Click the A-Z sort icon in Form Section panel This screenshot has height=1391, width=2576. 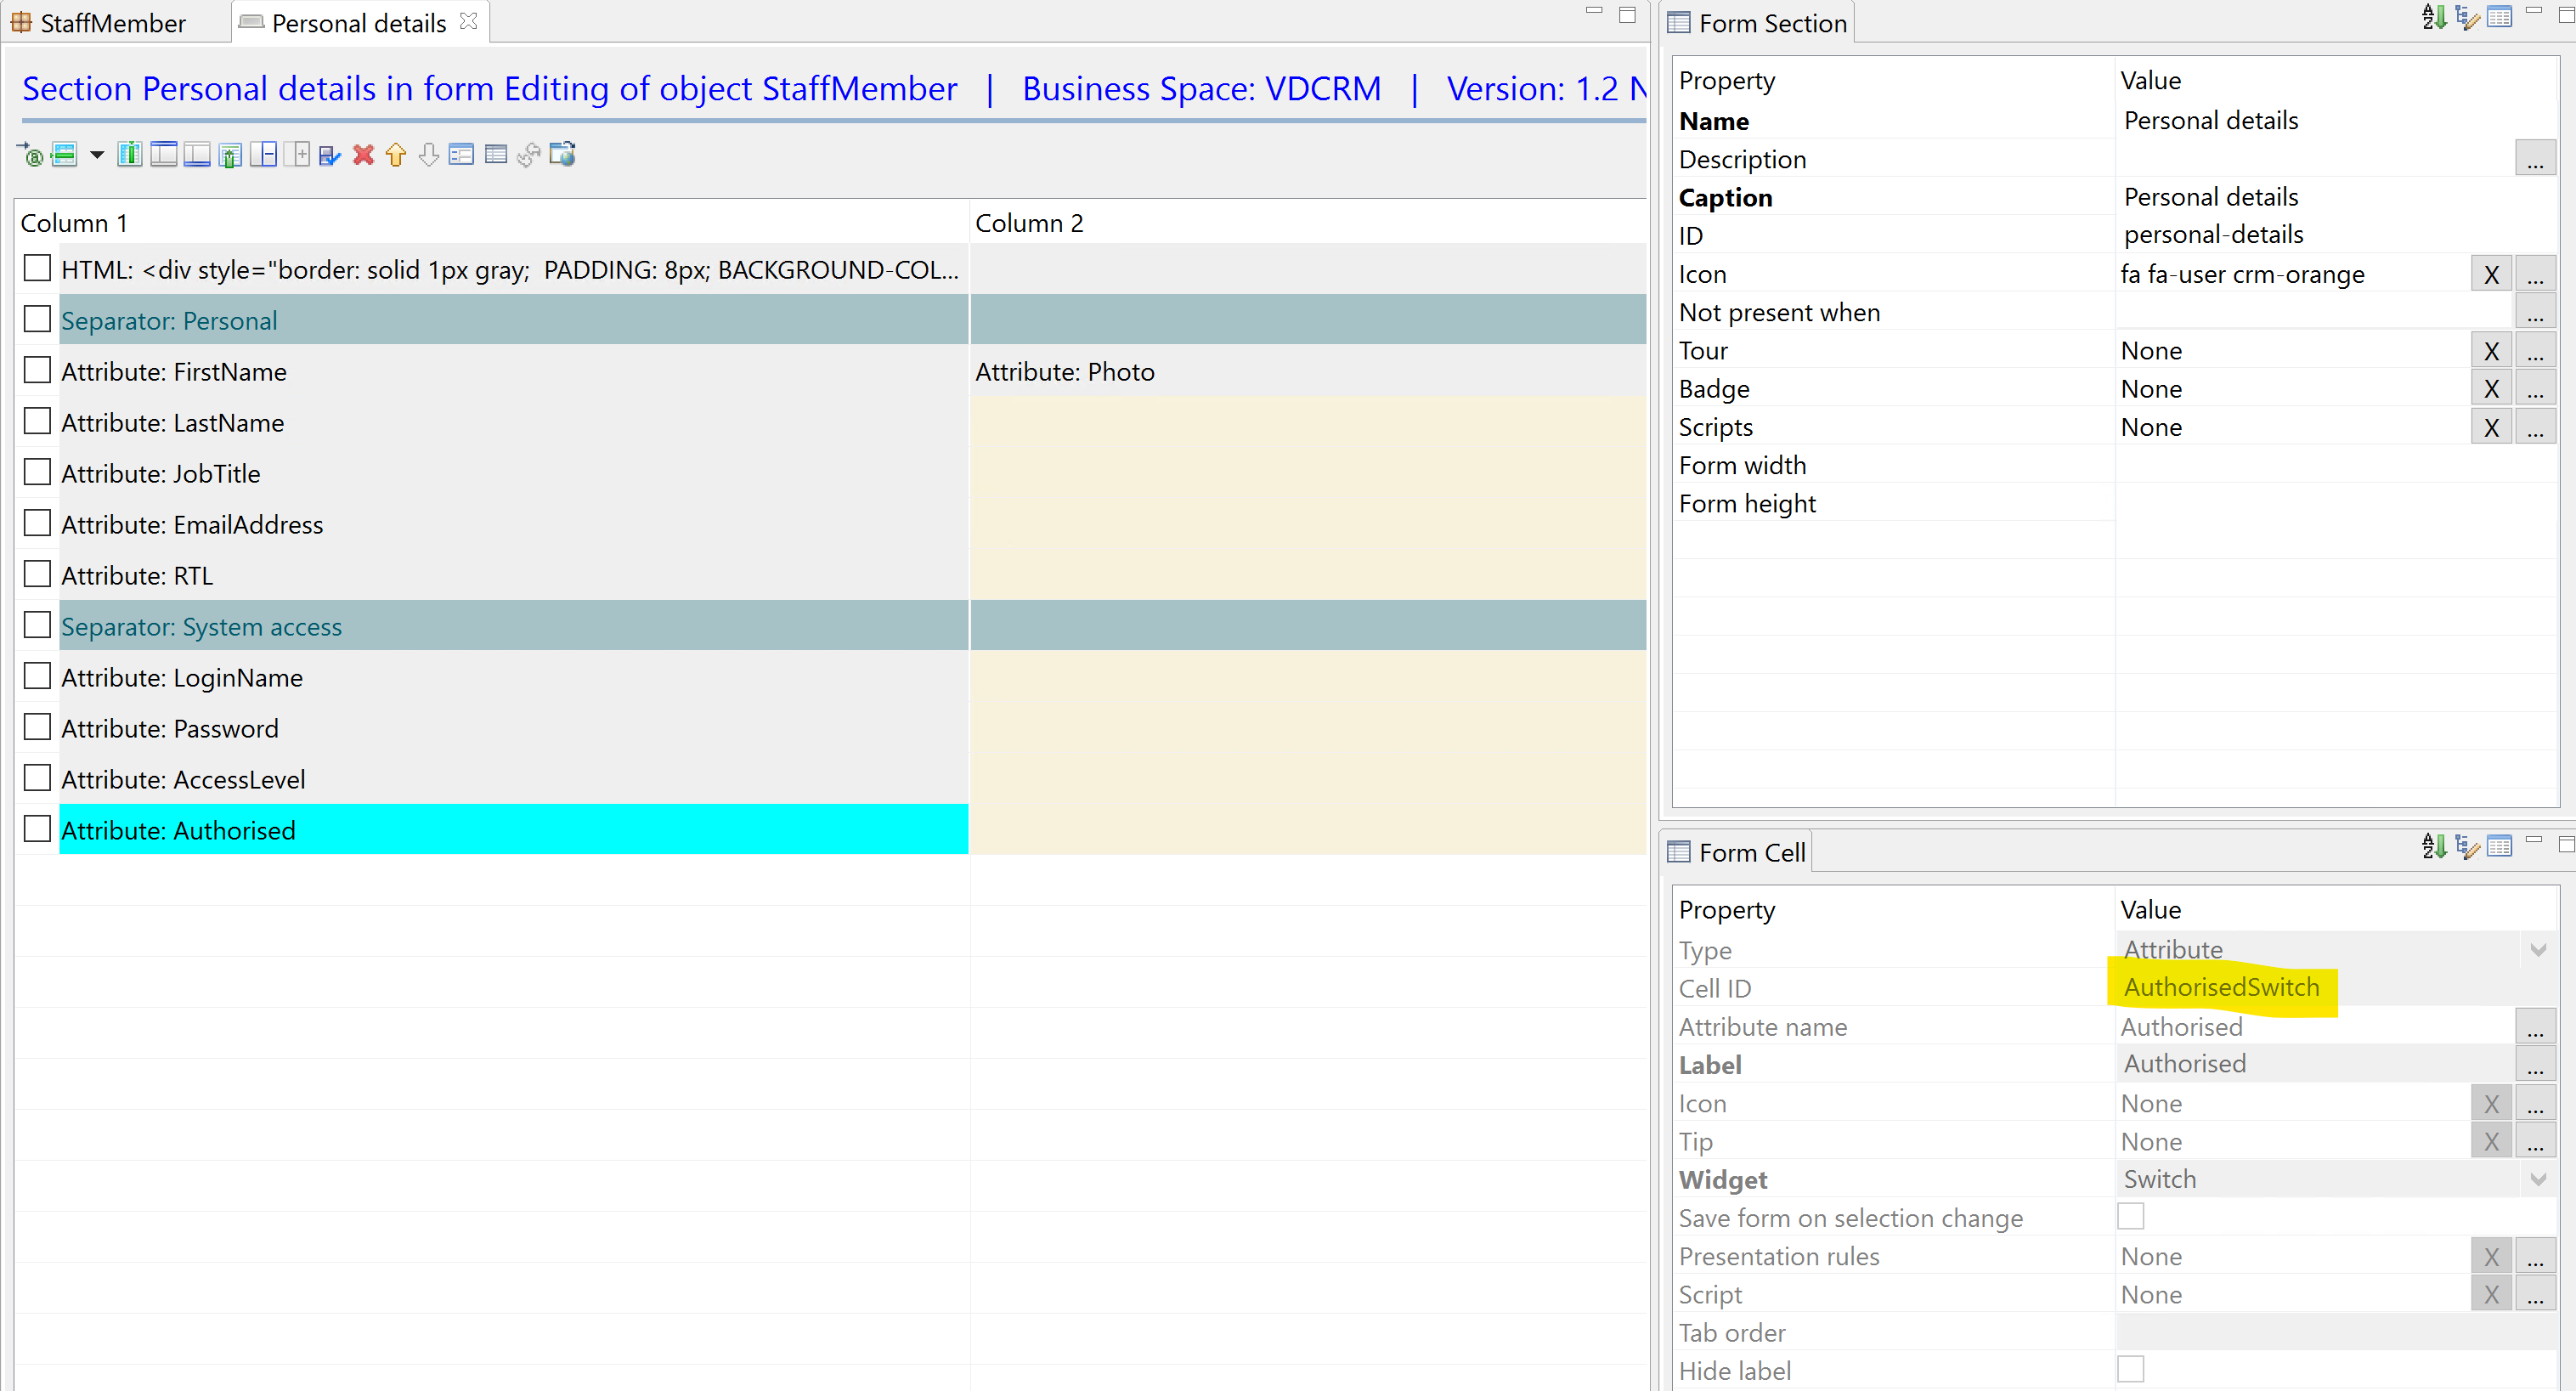[x=2434, y=17]
